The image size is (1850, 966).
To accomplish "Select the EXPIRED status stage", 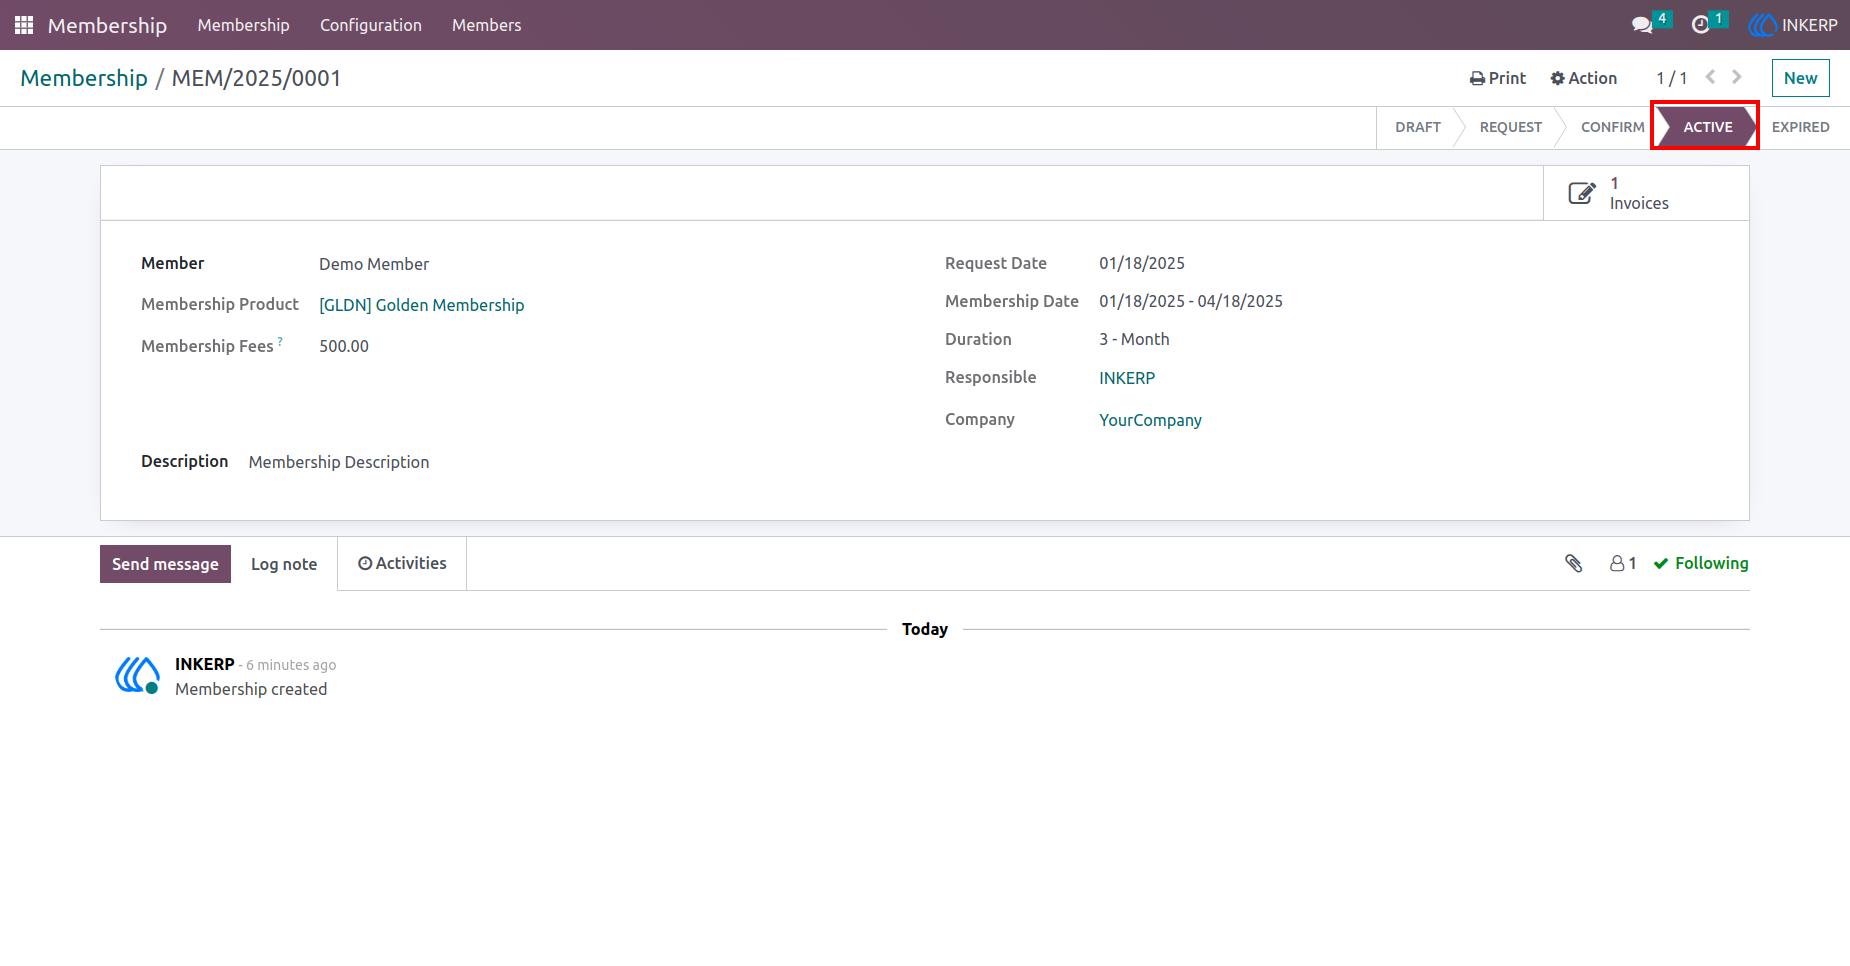I will [x=1800, y=127].
